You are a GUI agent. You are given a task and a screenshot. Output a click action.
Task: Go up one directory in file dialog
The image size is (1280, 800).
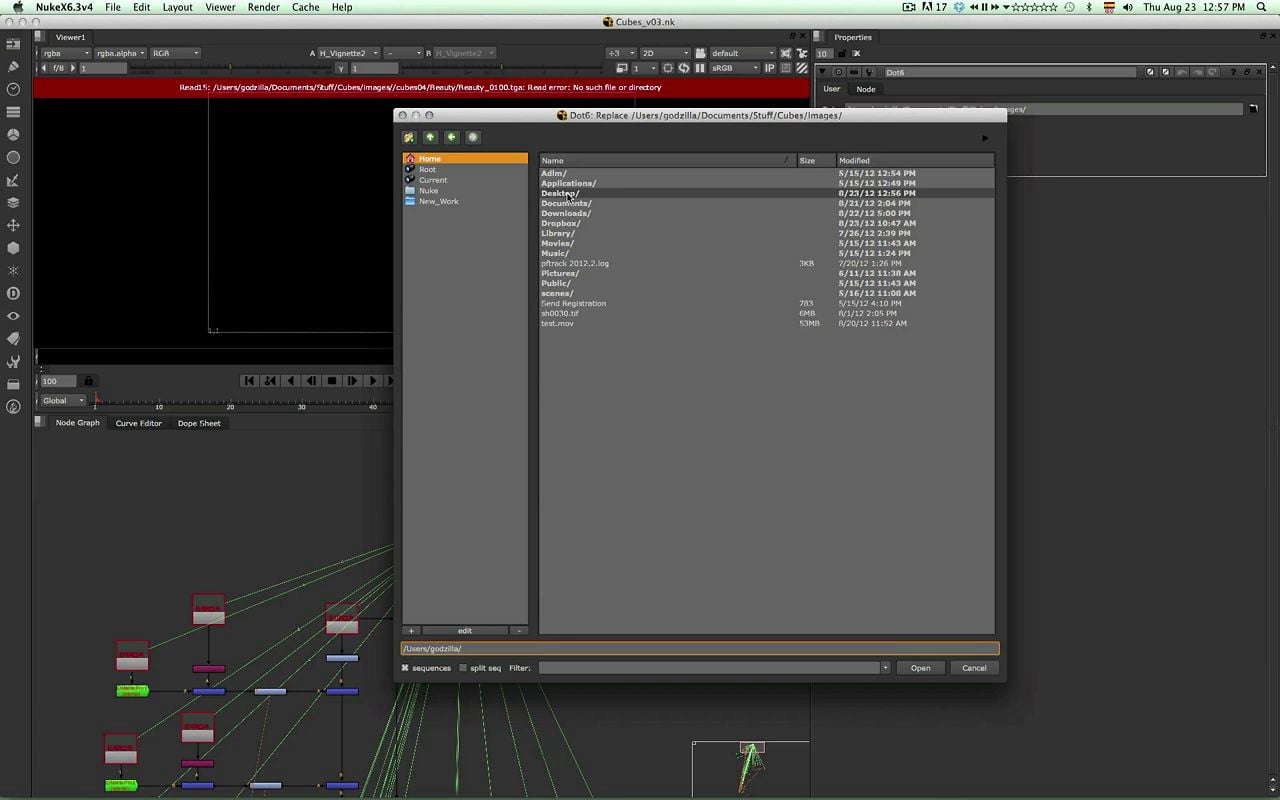tap(430, 137)
